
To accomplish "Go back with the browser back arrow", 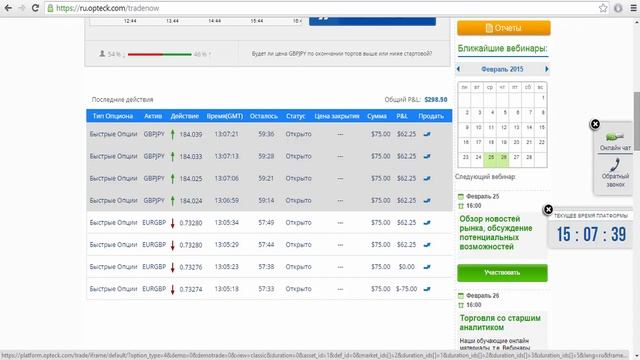I will [x=8, y=8].
